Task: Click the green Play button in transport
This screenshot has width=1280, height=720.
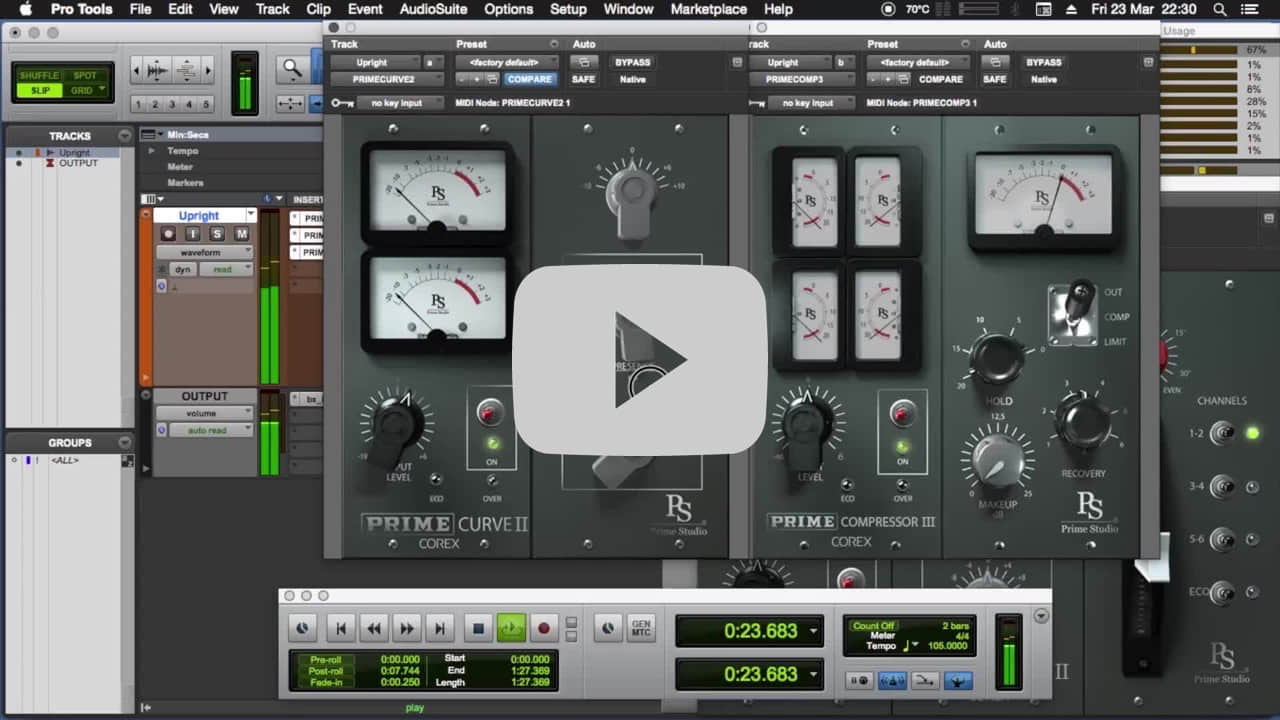Action: [x=511, y=628]
